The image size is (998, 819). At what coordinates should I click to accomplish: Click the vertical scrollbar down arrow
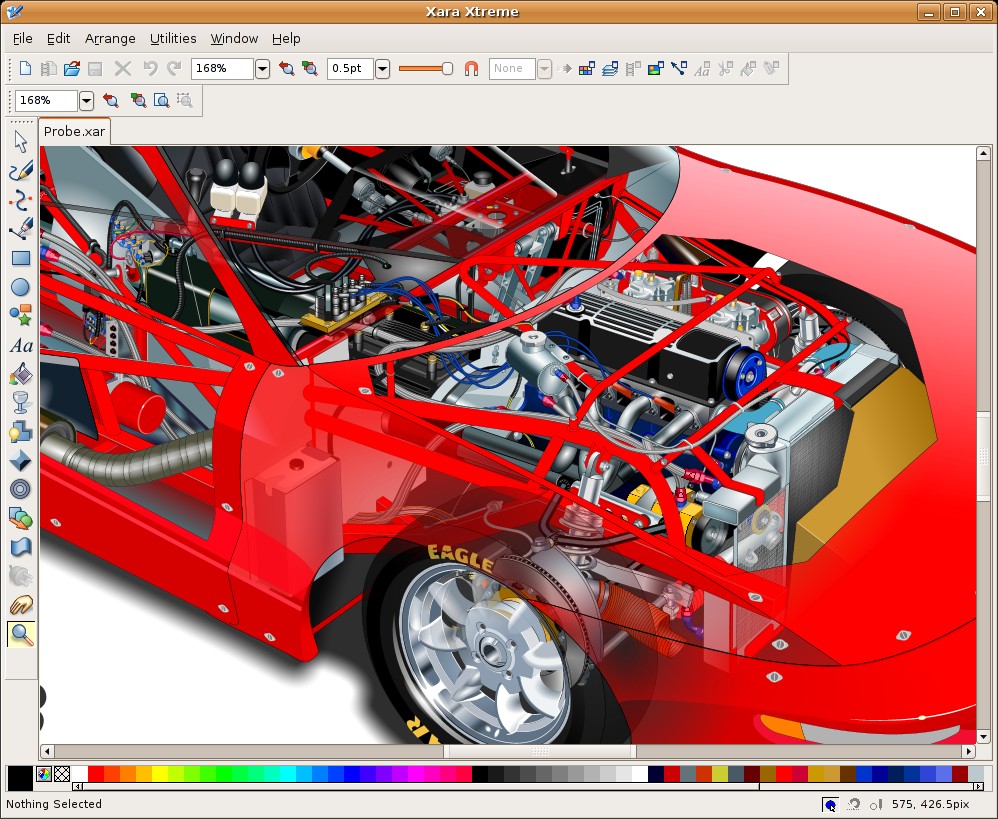pos(983,737)
